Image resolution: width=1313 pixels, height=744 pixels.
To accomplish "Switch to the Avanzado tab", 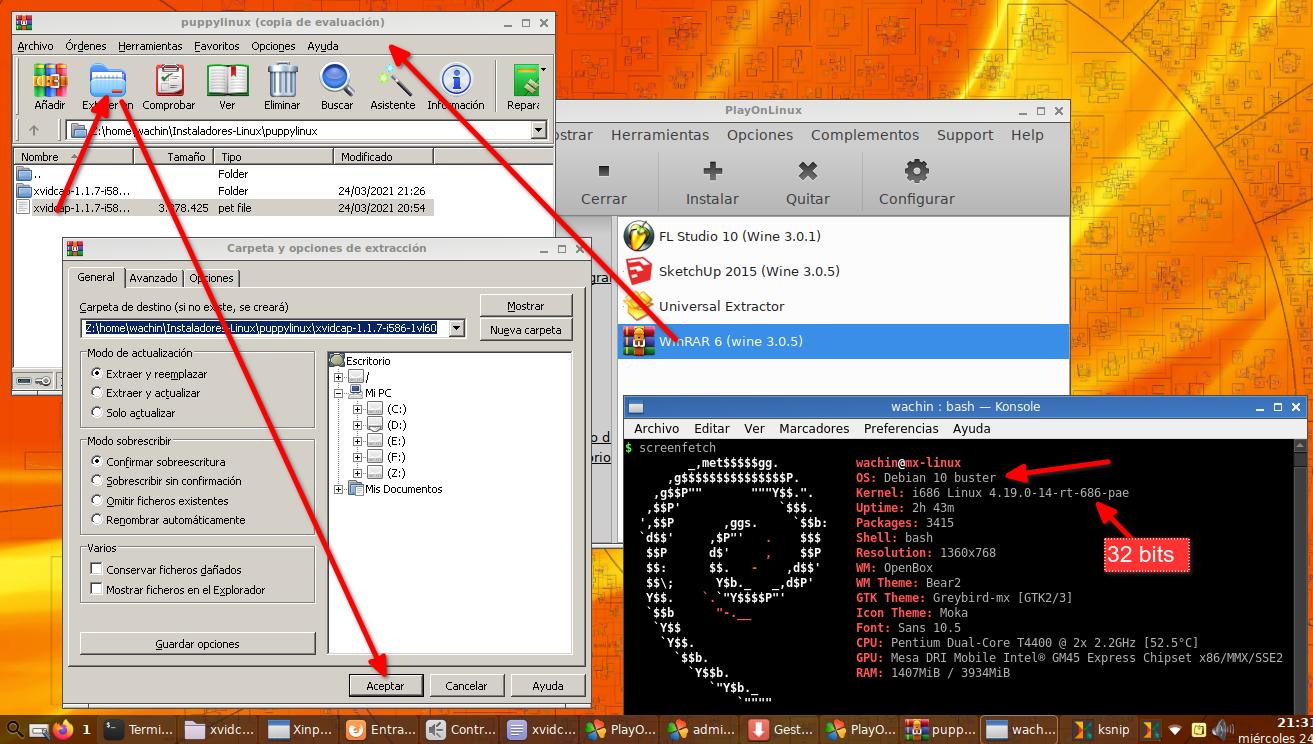I will 154,278.
